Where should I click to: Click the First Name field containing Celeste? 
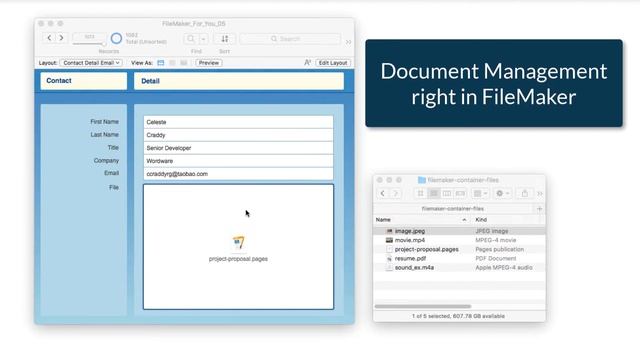tap(238, 122)
